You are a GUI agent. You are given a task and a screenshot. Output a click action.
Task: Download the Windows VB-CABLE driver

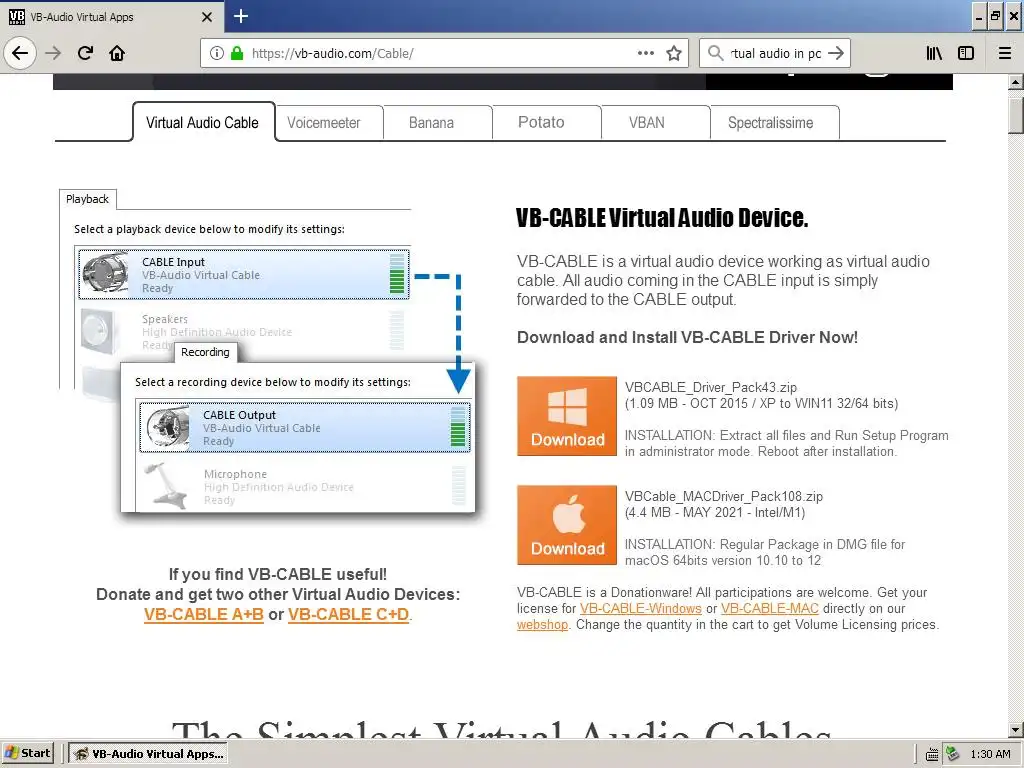click(x=567, y=416)
